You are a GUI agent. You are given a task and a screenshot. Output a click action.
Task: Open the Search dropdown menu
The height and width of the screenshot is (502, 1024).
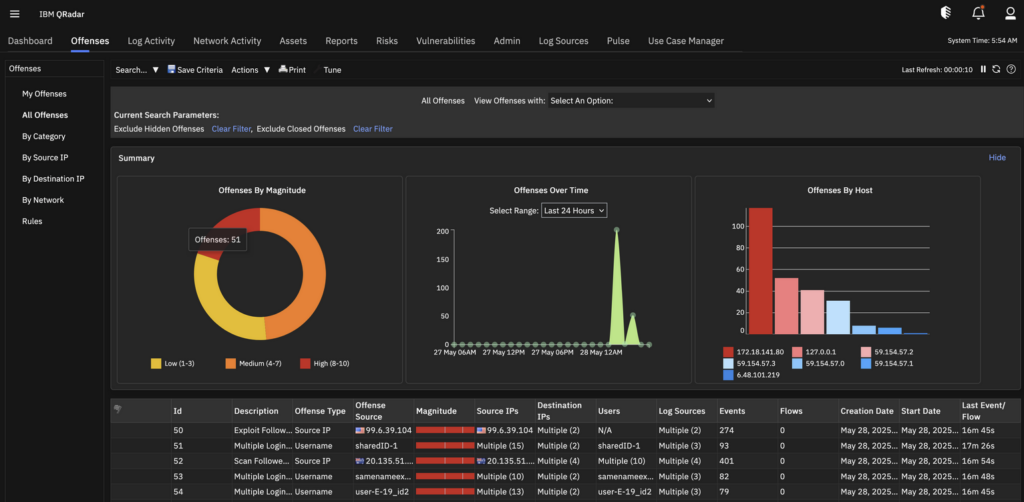point(137,70)
